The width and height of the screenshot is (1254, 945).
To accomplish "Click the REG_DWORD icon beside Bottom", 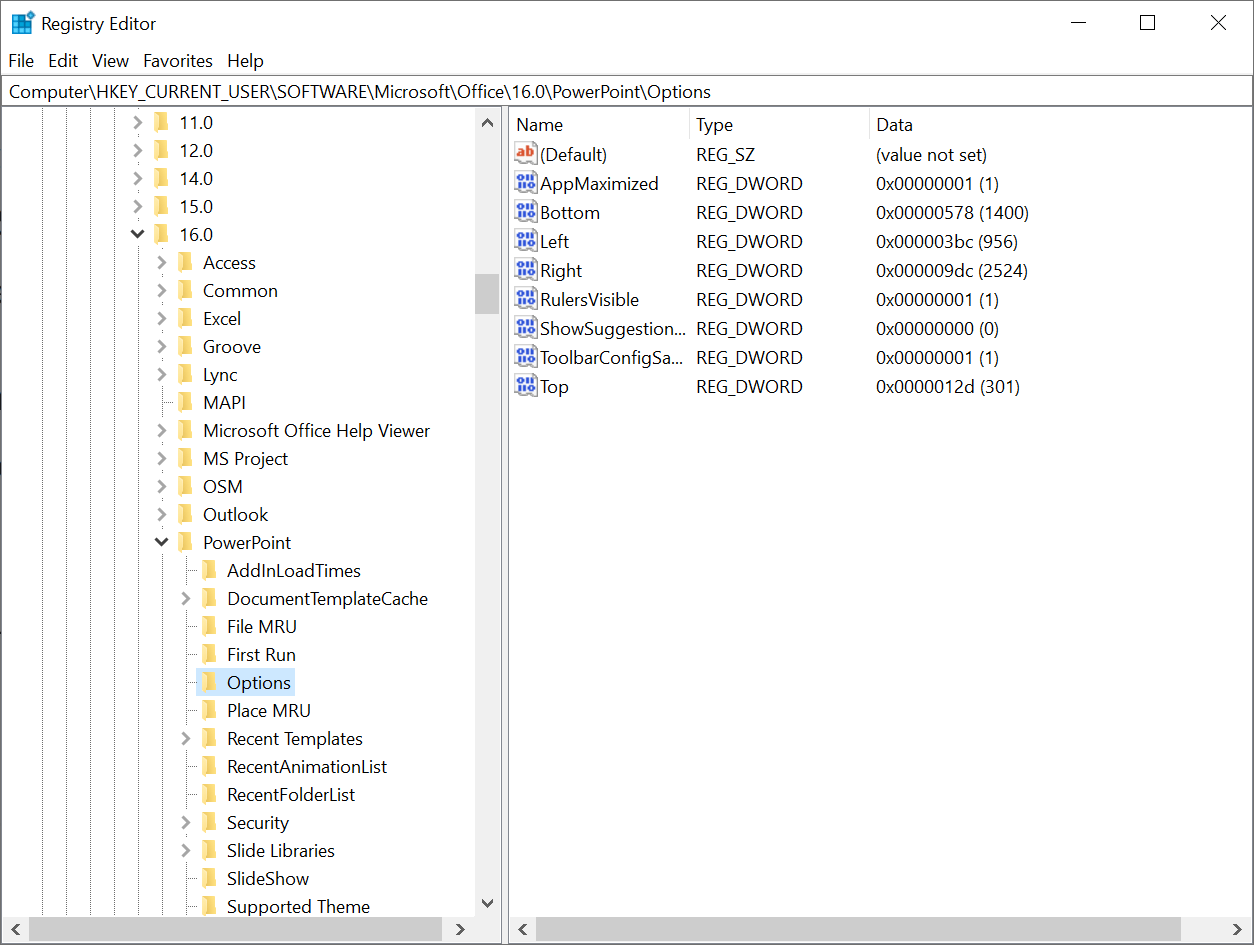I will click(x=526, y=212).
